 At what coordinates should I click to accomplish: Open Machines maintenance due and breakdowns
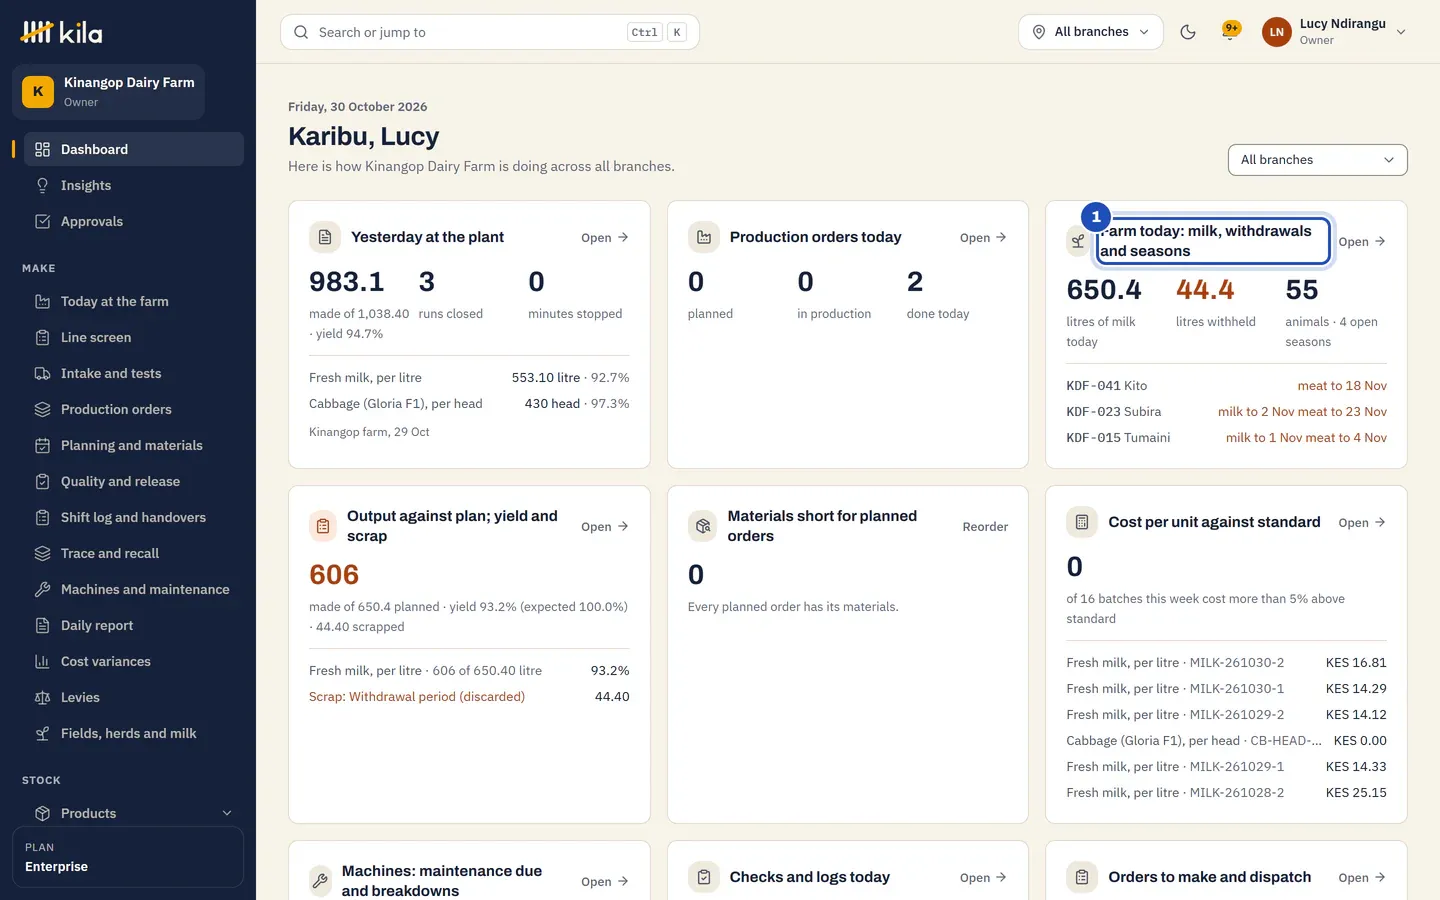605,882
